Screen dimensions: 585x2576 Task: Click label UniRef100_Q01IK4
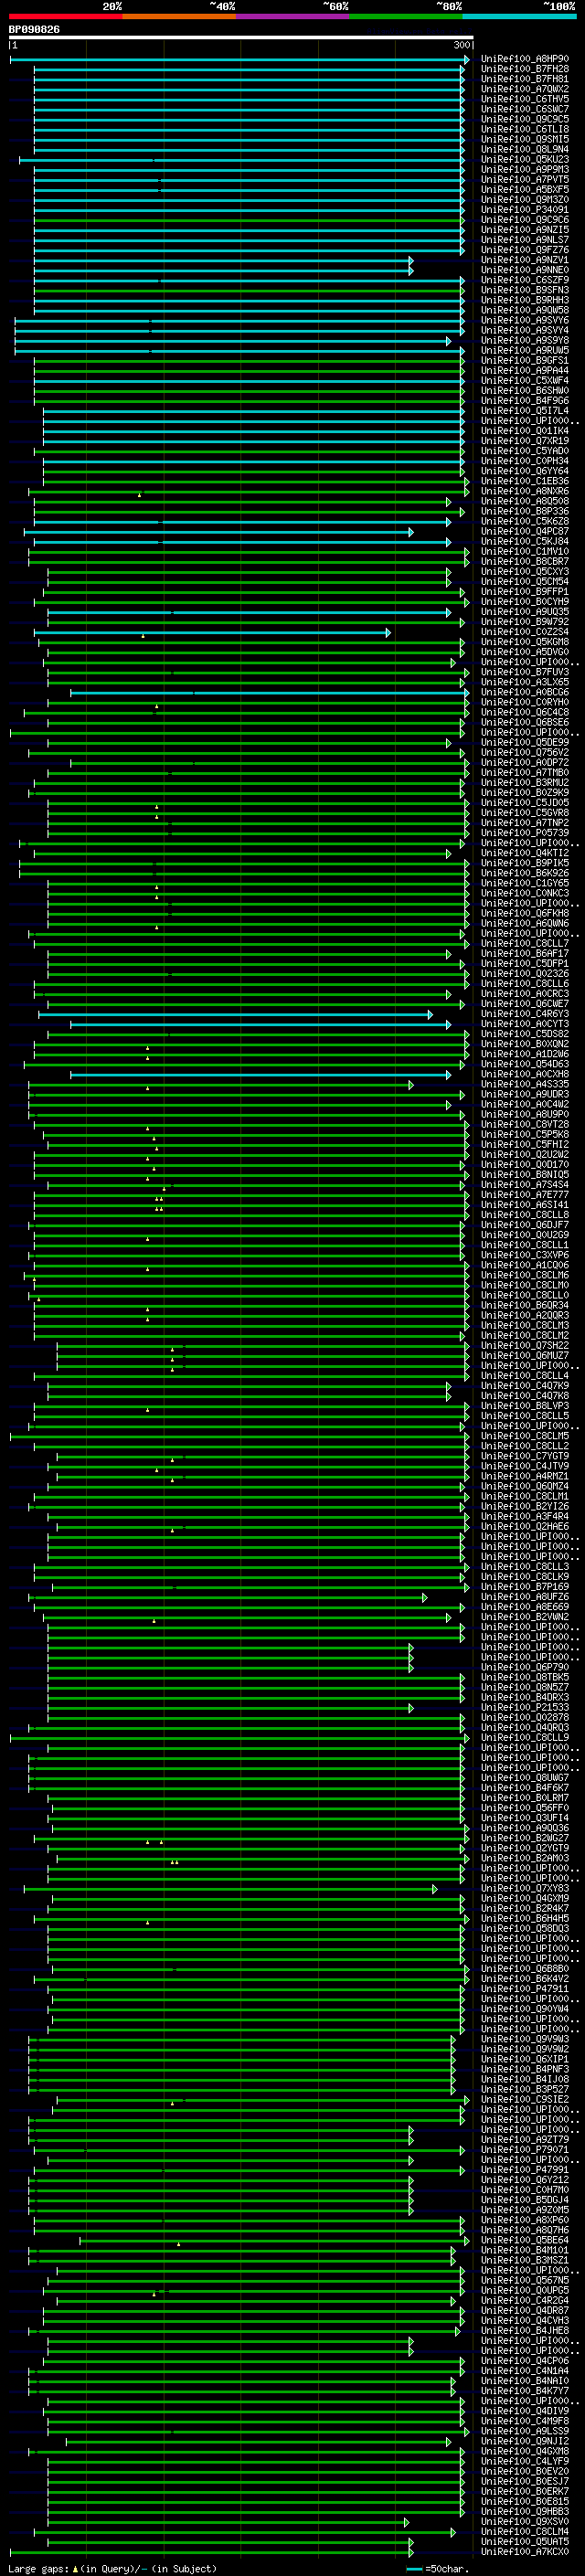click(525, 431)
